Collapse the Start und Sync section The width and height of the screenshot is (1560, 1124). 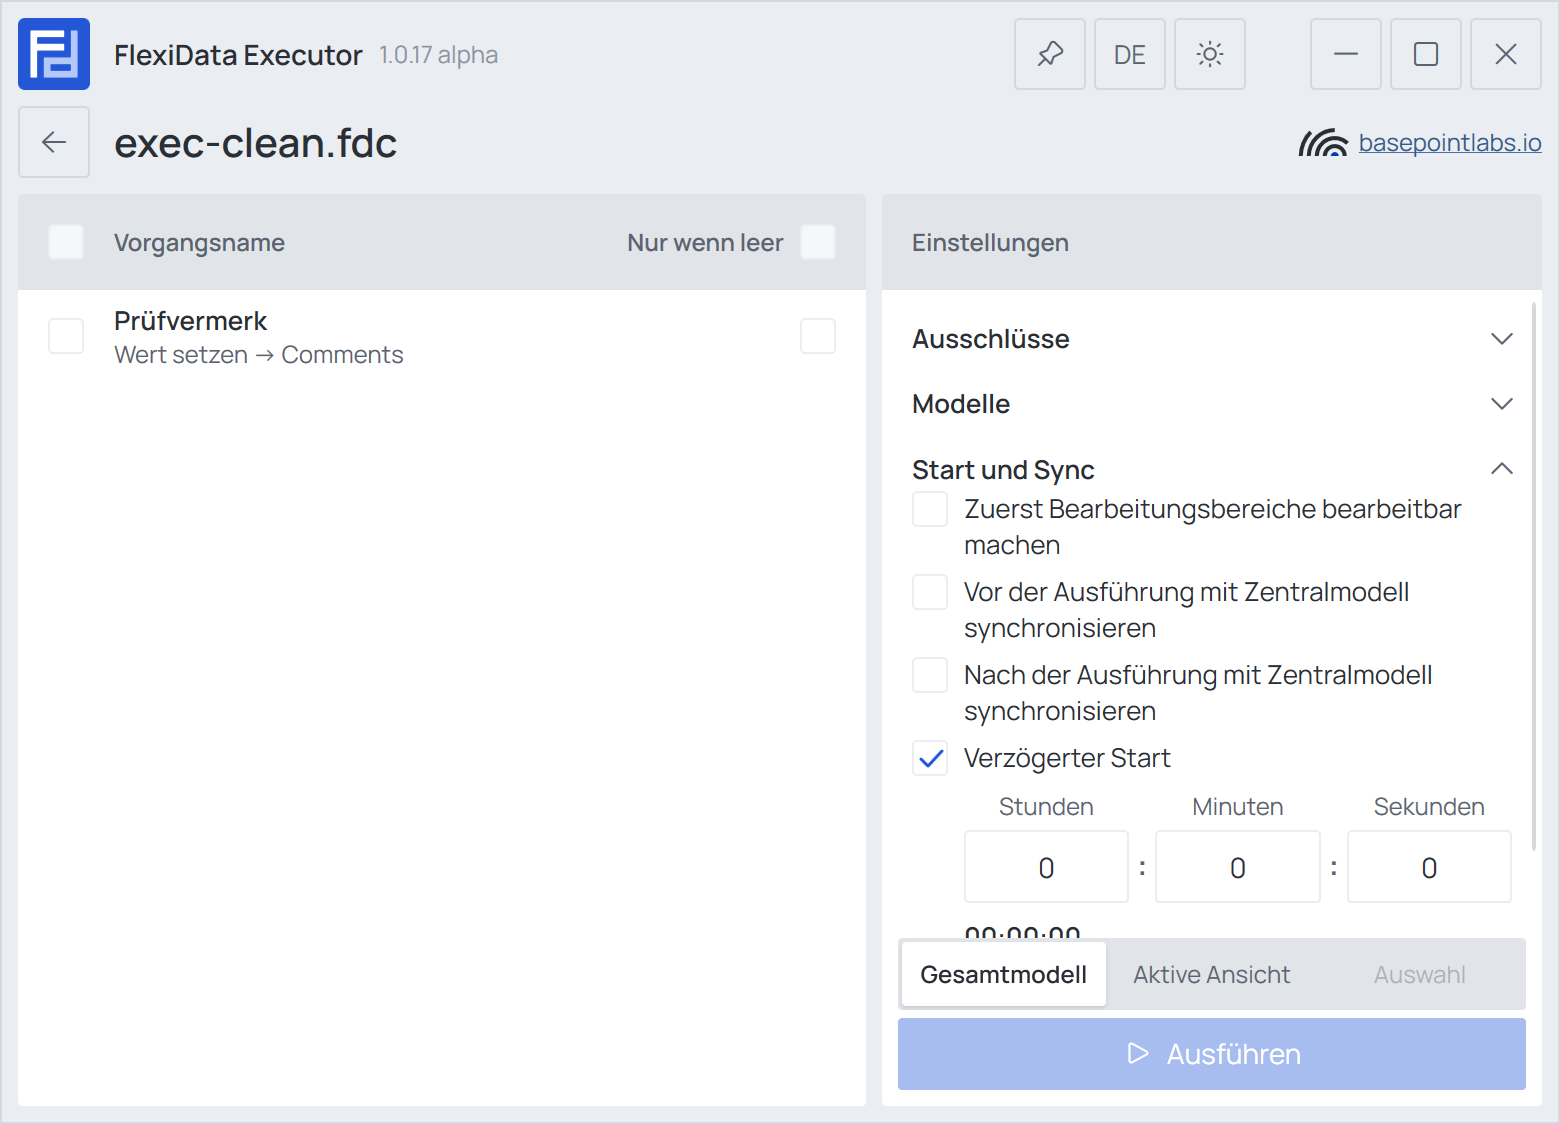click(1502, 469)
